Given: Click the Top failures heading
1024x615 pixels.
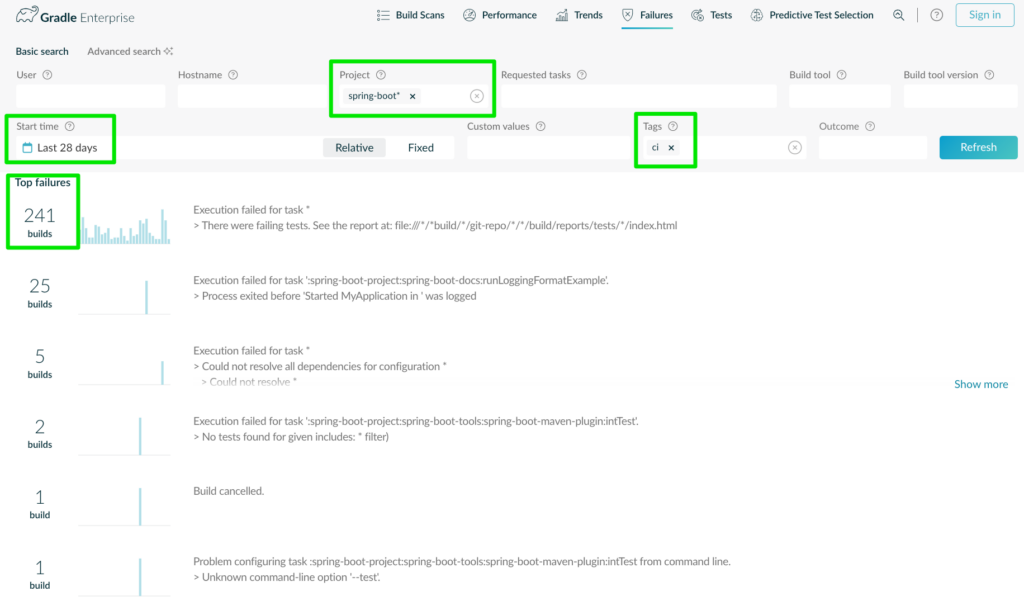Looking at the screenshot, I should [x=42, y=183].
